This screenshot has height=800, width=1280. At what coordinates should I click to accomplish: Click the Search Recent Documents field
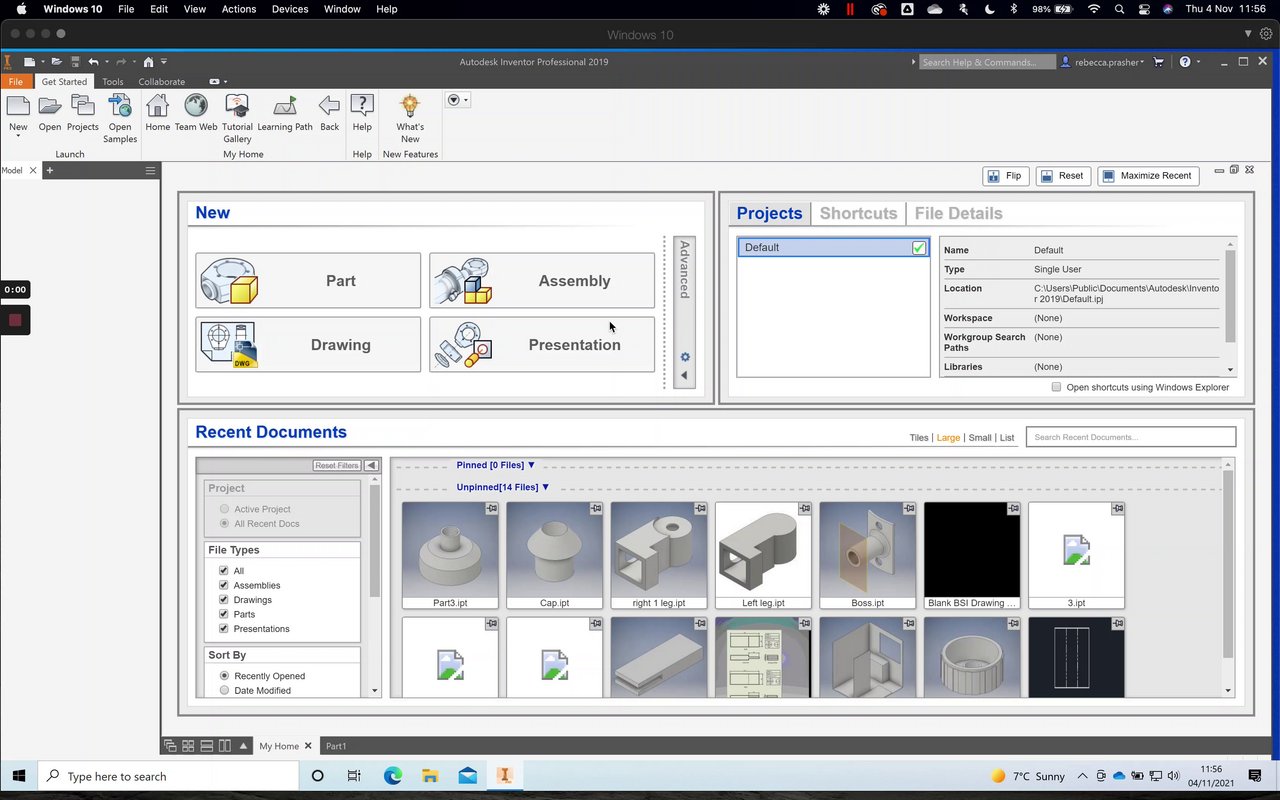[1130, 437]
